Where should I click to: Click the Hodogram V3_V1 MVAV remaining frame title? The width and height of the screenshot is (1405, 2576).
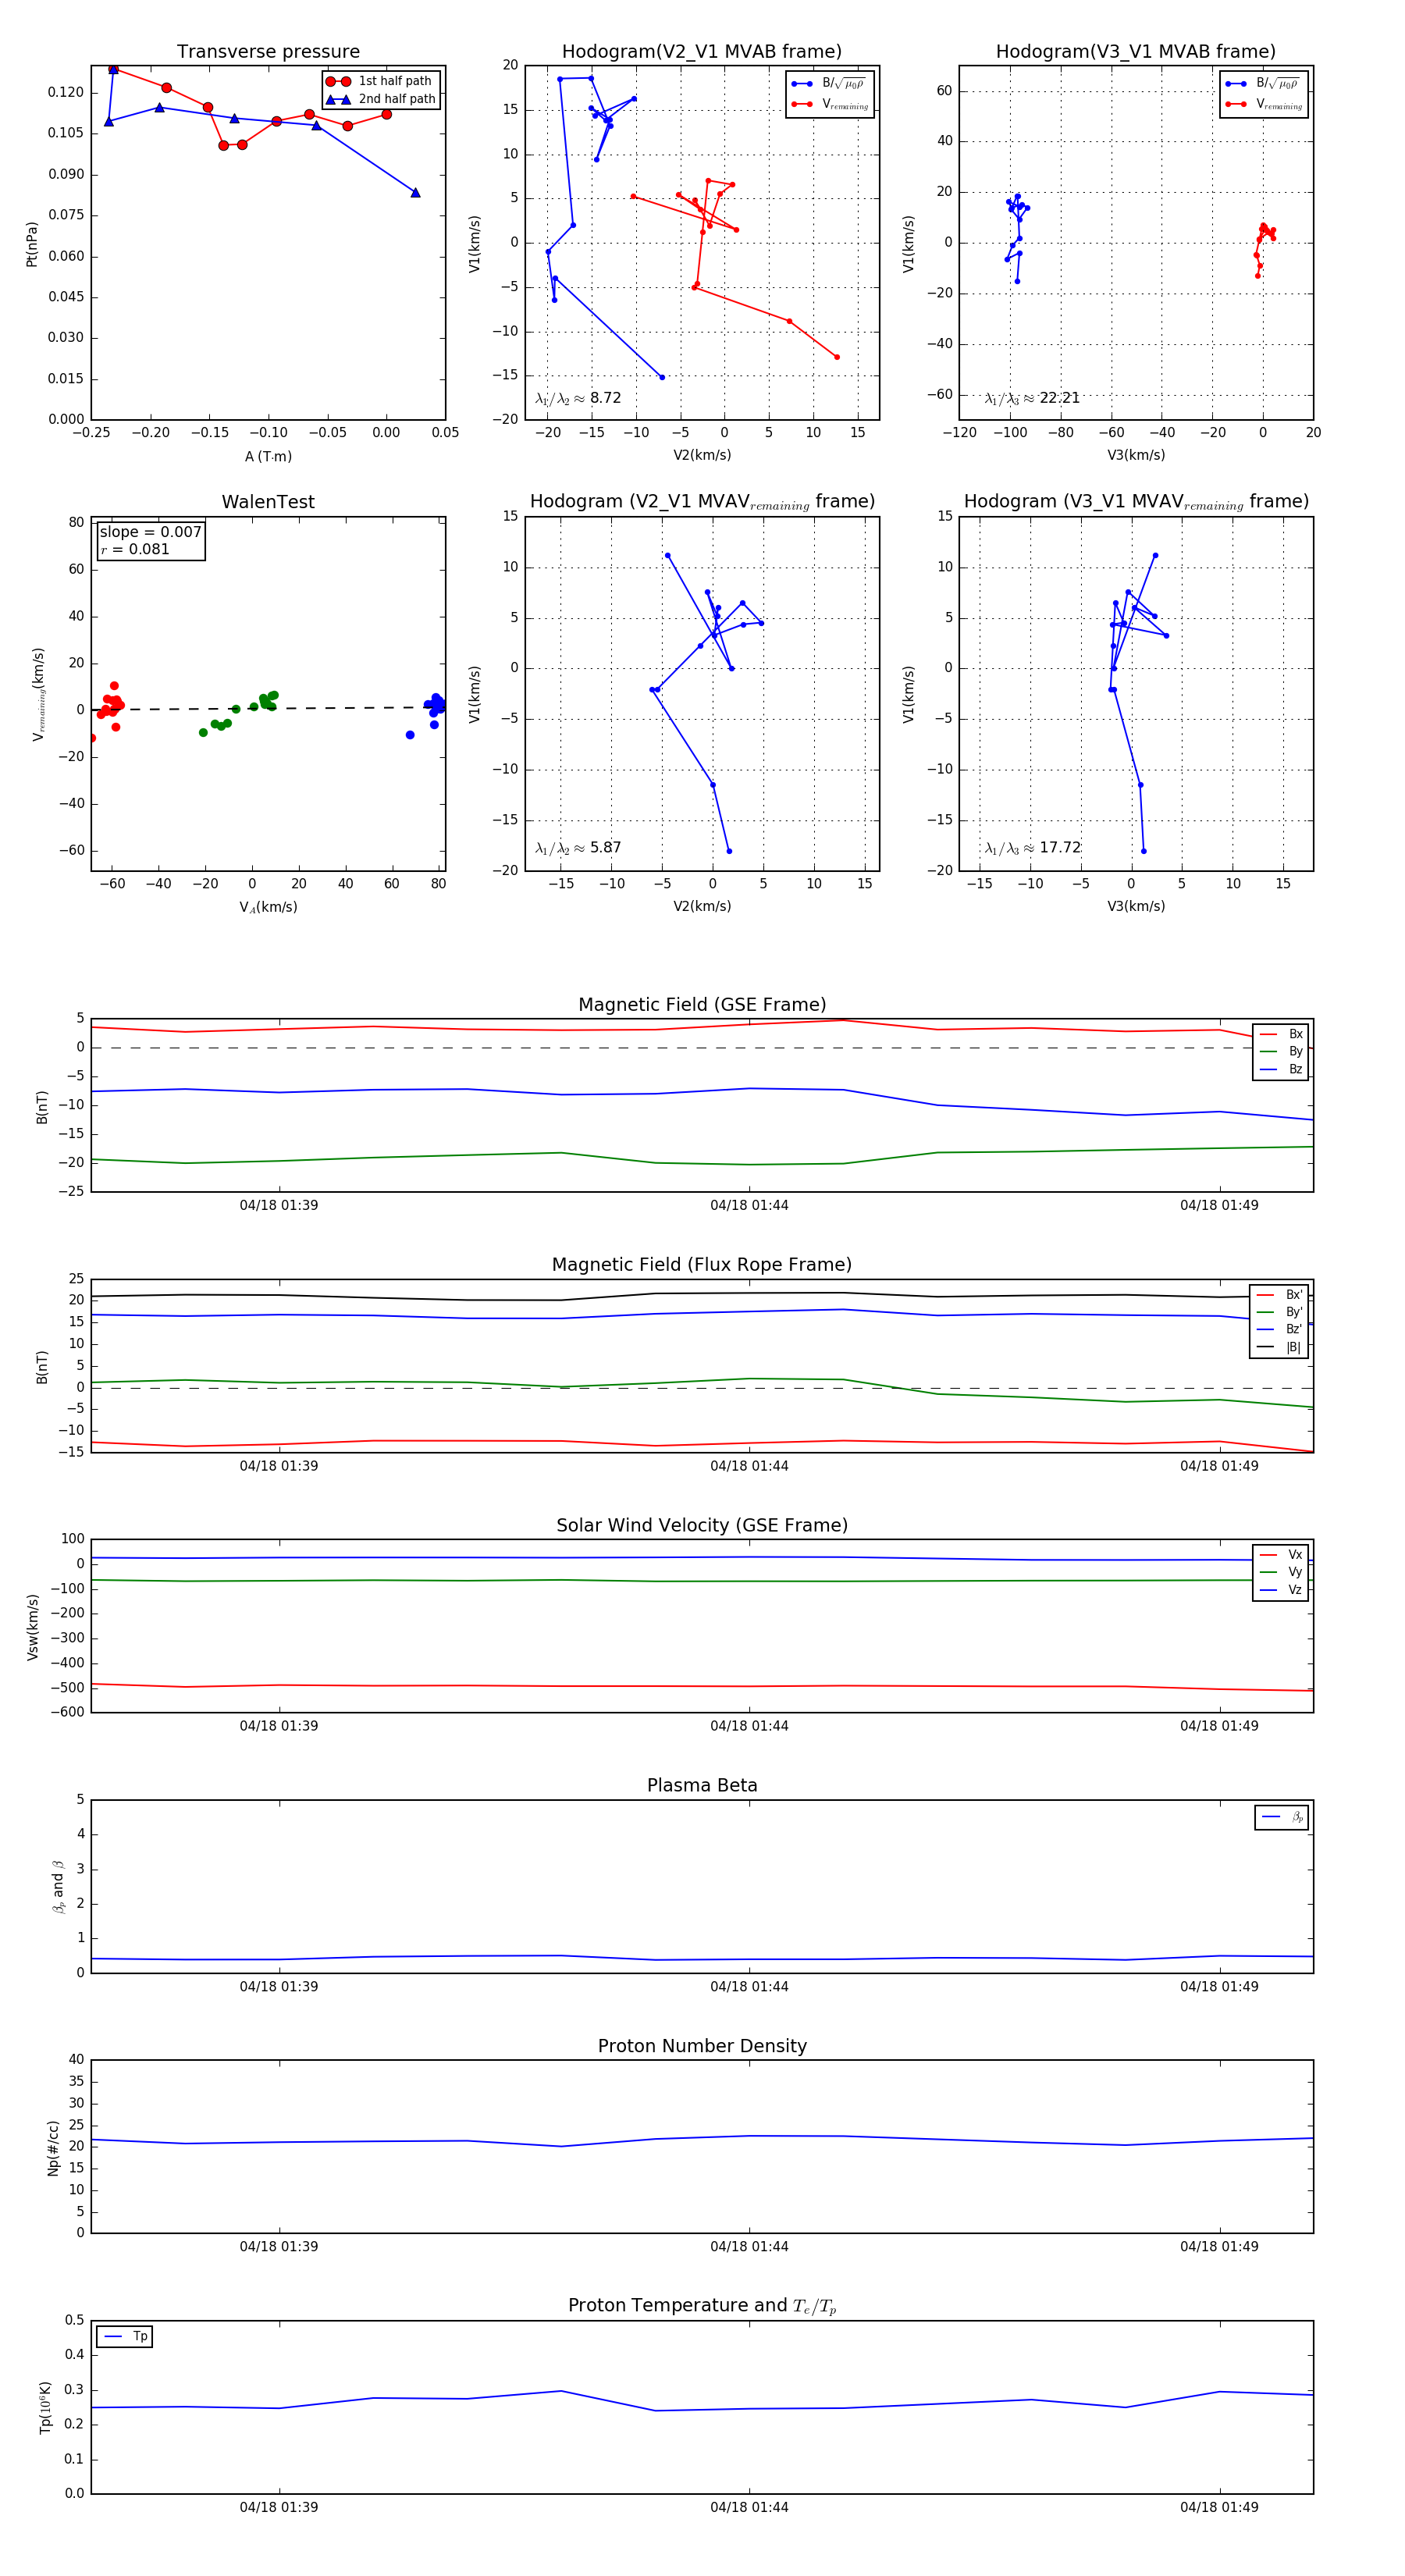pos(1136,502)
